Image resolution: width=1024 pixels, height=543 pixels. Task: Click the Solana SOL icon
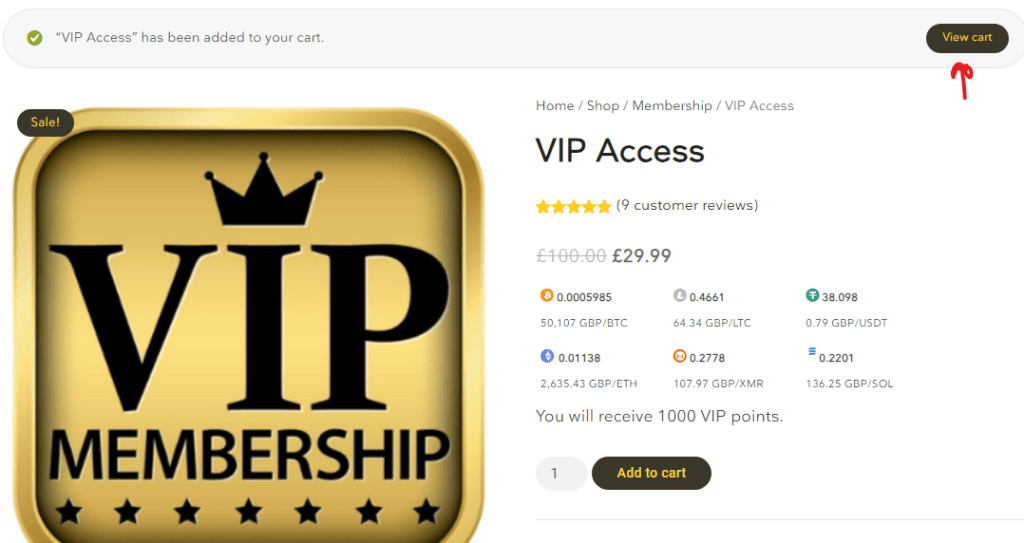pos(812,352)
